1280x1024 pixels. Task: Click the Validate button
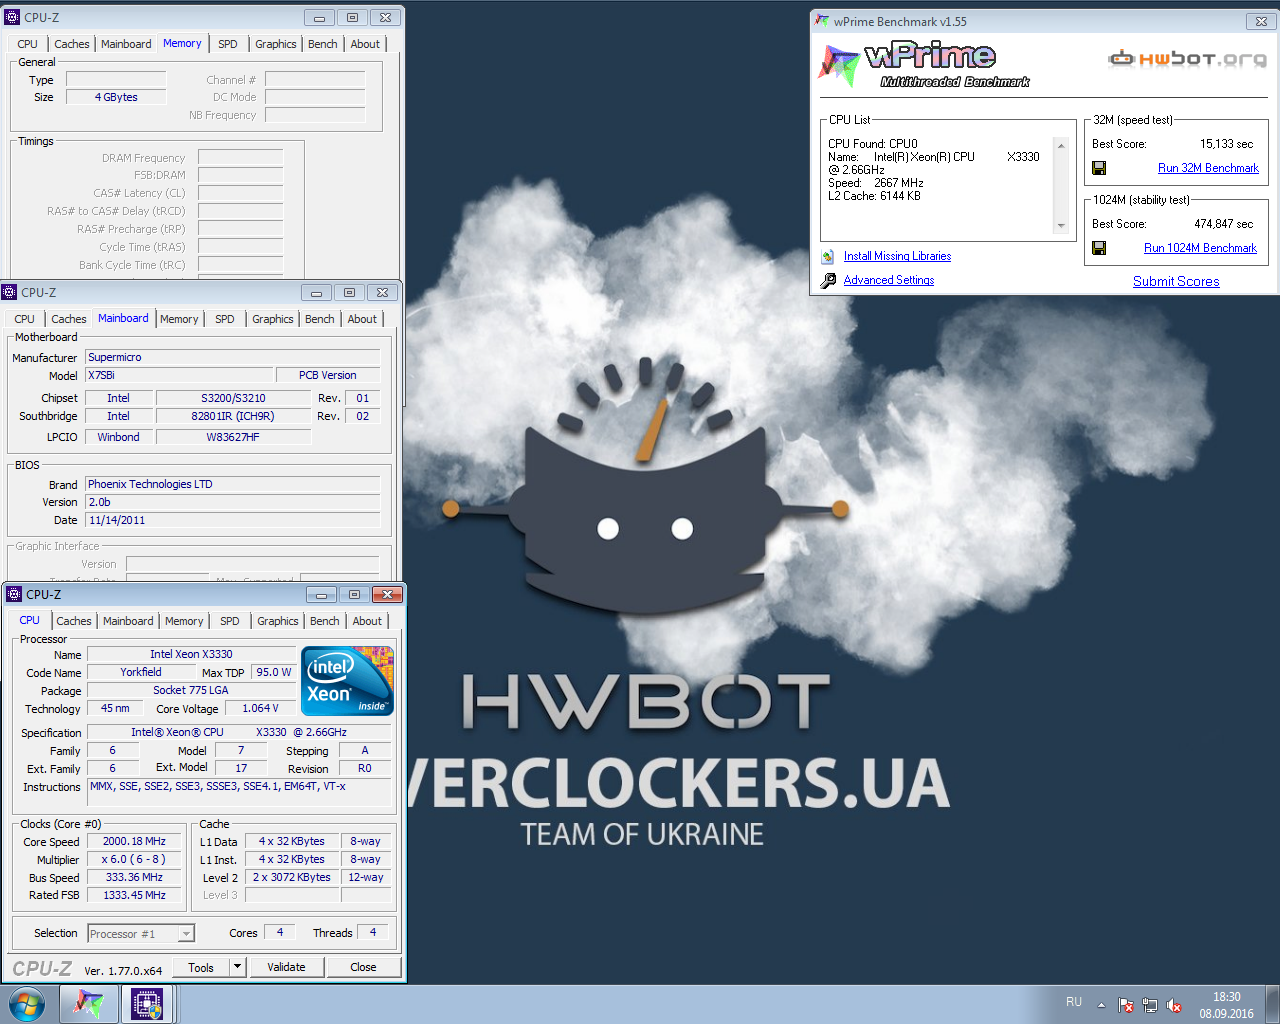point(286,967)
